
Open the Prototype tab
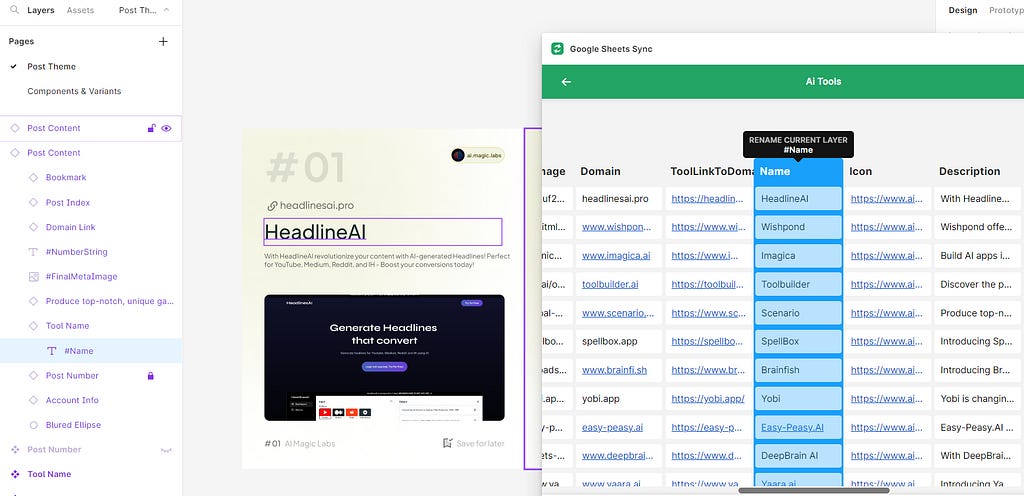tap(1006, 10)
